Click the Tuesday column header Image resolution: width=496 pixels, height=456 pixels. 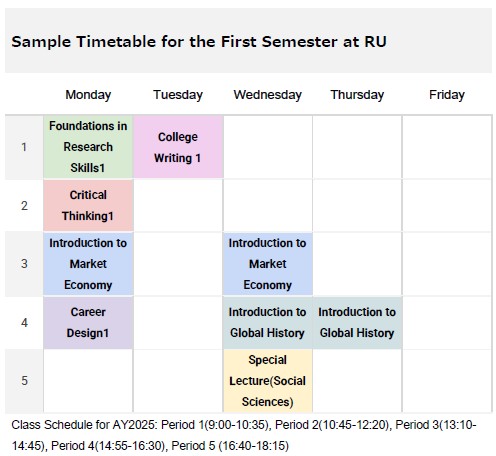(x=178, y=95)
